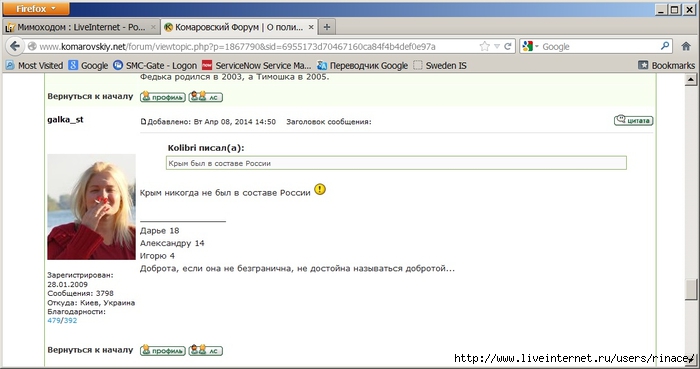Click the text Kolibri писал(а):

point(206,148)
